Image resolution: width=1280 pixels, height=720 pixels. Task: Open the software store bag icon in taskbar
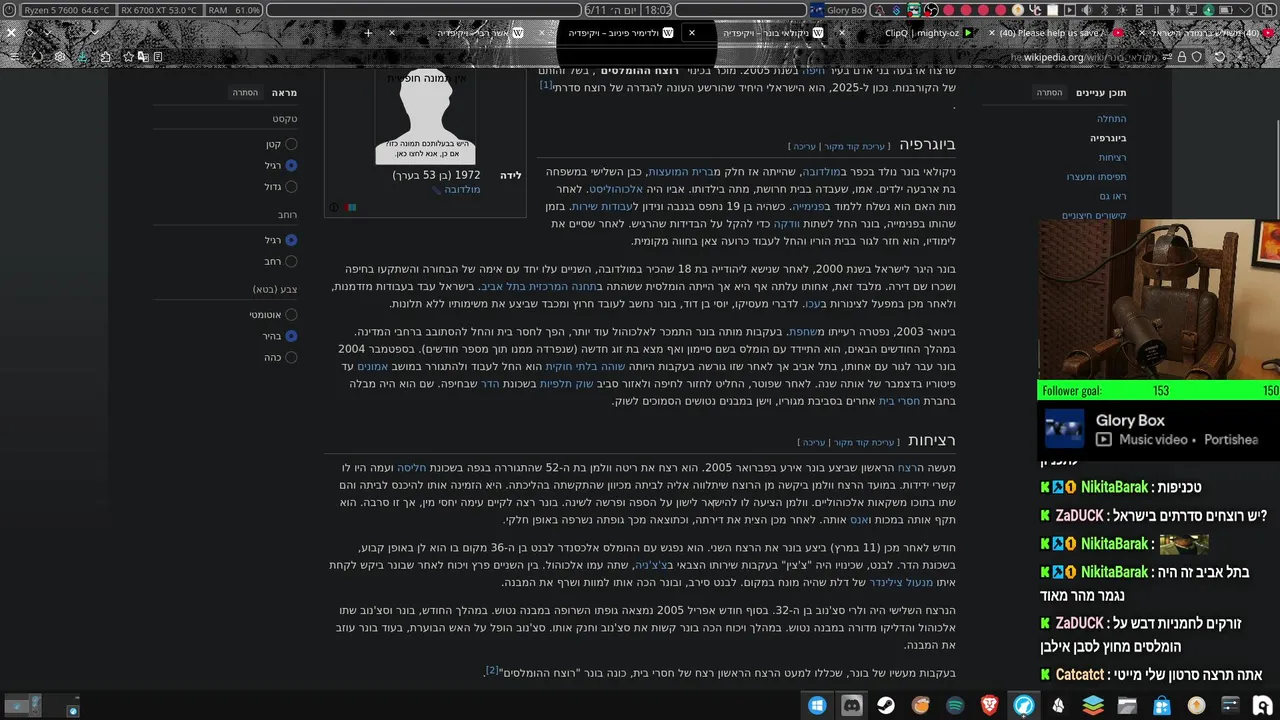coord(1162,705)
